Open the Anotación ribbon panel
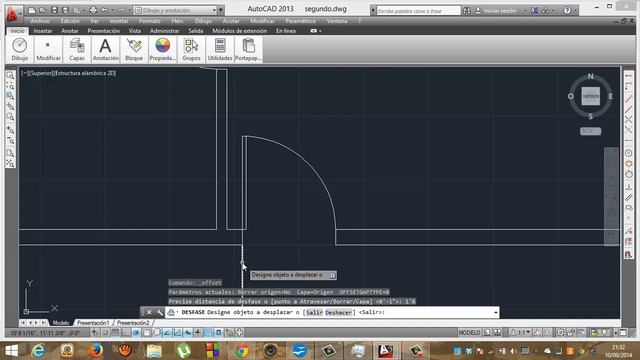640x360 pixels. pos(105,49)
